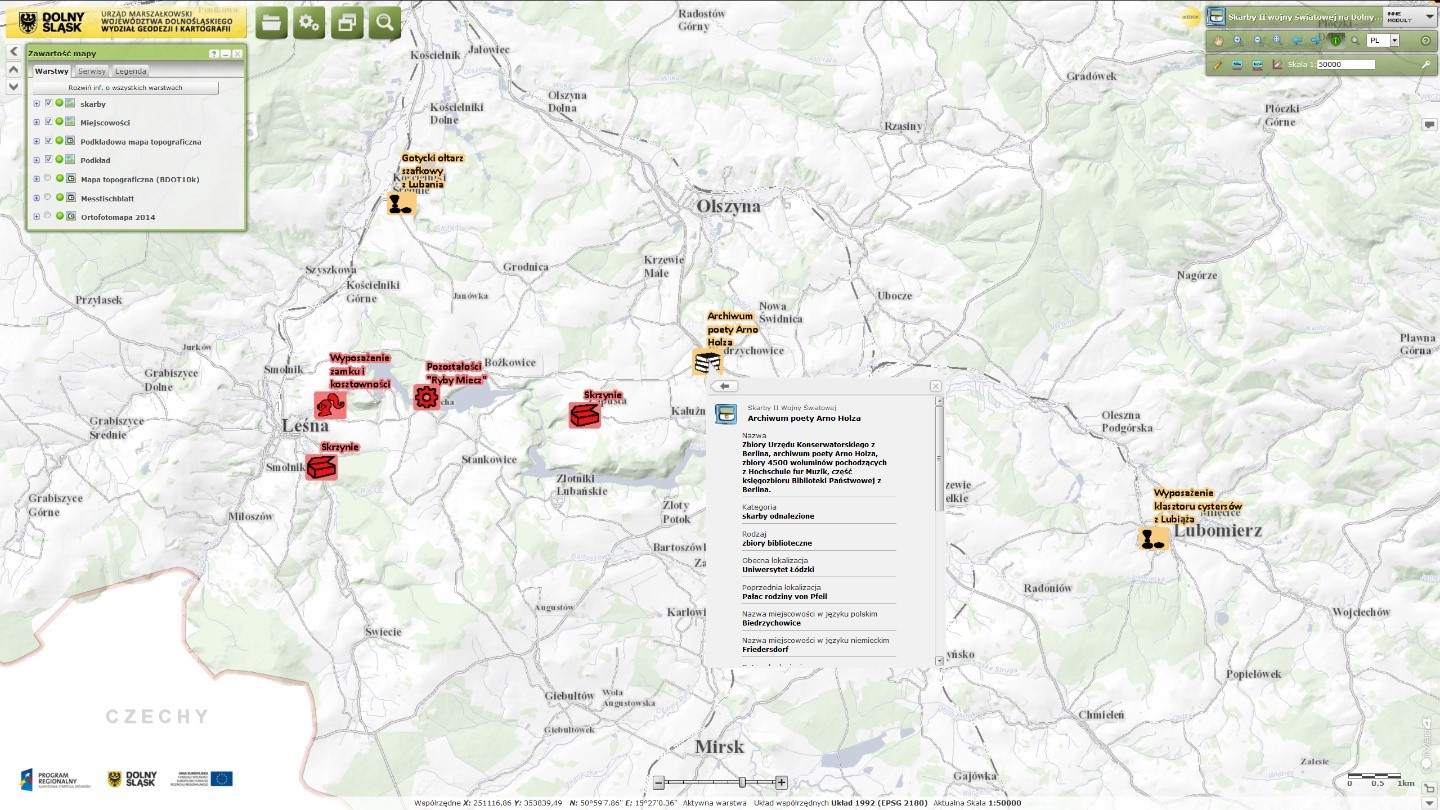The width and height of the screenshot is (1440, 810).
Task: Click the print icon in the top-left toolbar
Action: 347,21
